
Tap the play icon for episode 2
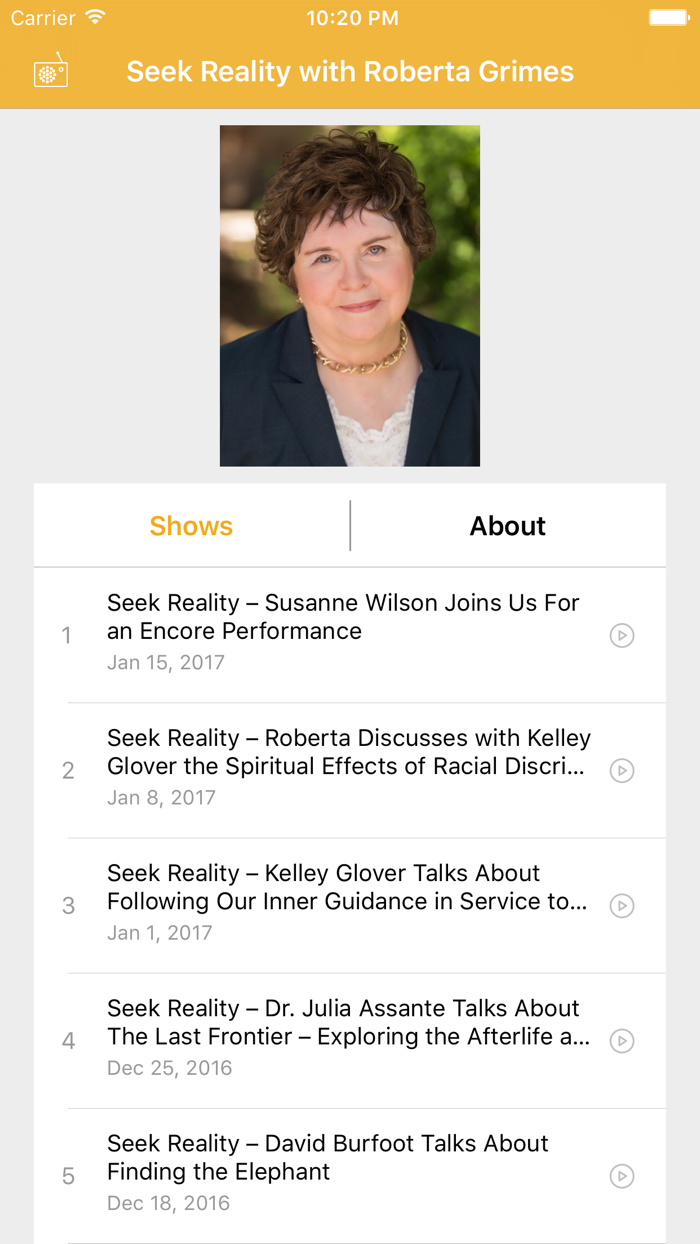(x=621, y=770)
